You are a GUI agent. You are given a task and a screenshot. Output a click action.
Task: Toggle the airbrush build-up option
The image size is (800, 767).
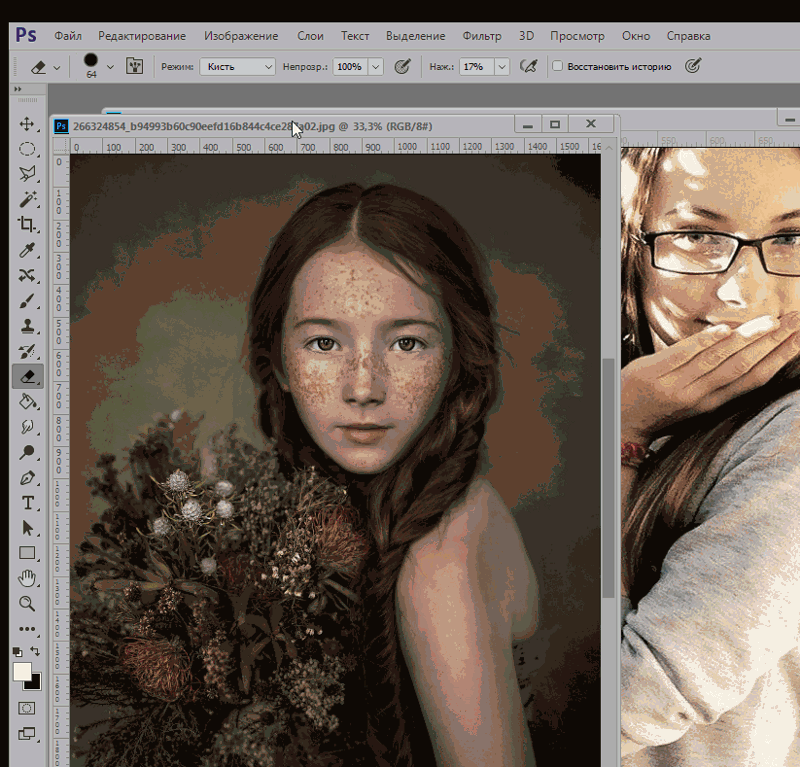tap(529, 67)
